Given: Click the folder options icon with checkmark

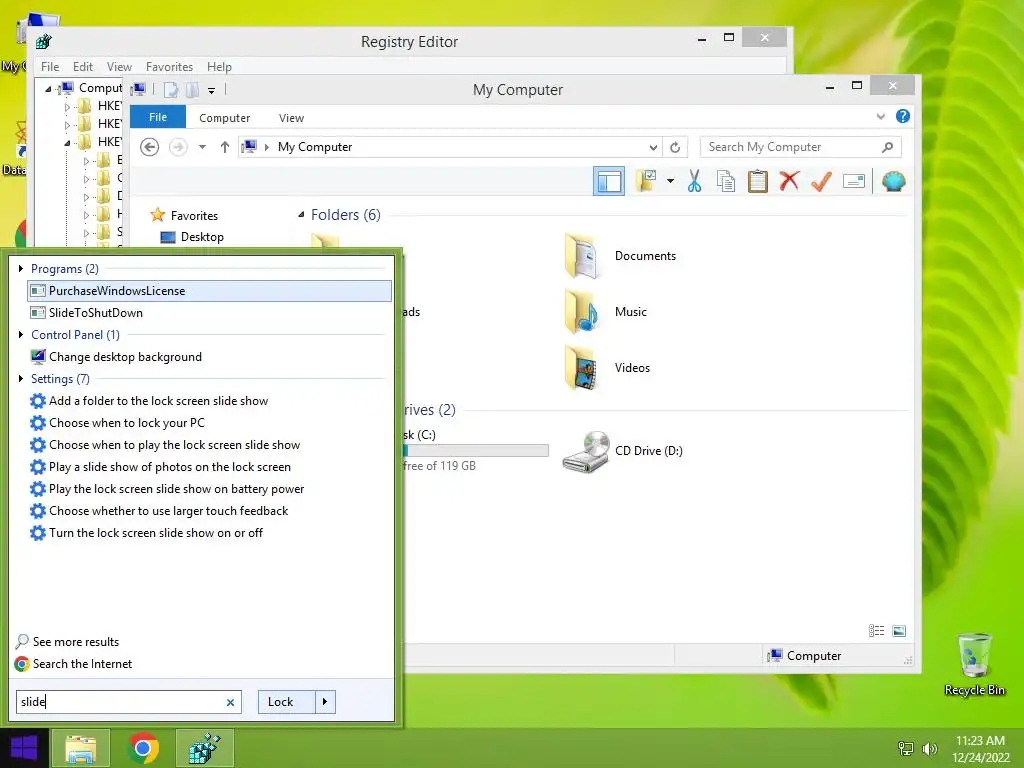Looking at the screenshot, I should coord(646,181).
